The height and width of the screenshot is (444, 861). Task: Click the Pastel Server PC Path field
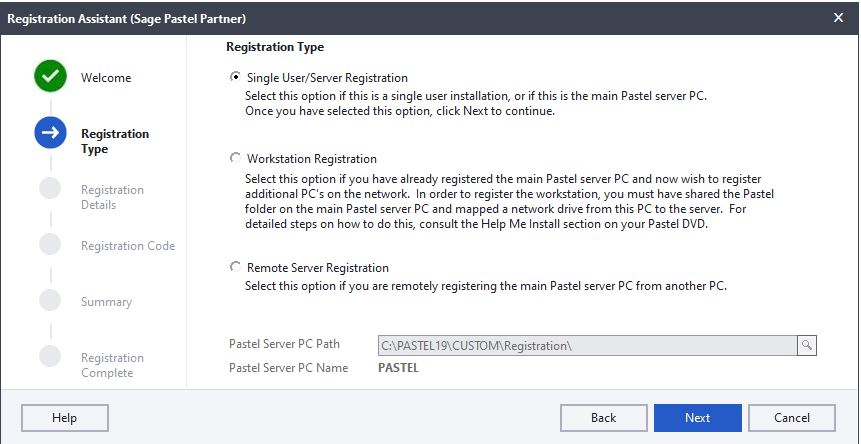click(x=587, y=346)
